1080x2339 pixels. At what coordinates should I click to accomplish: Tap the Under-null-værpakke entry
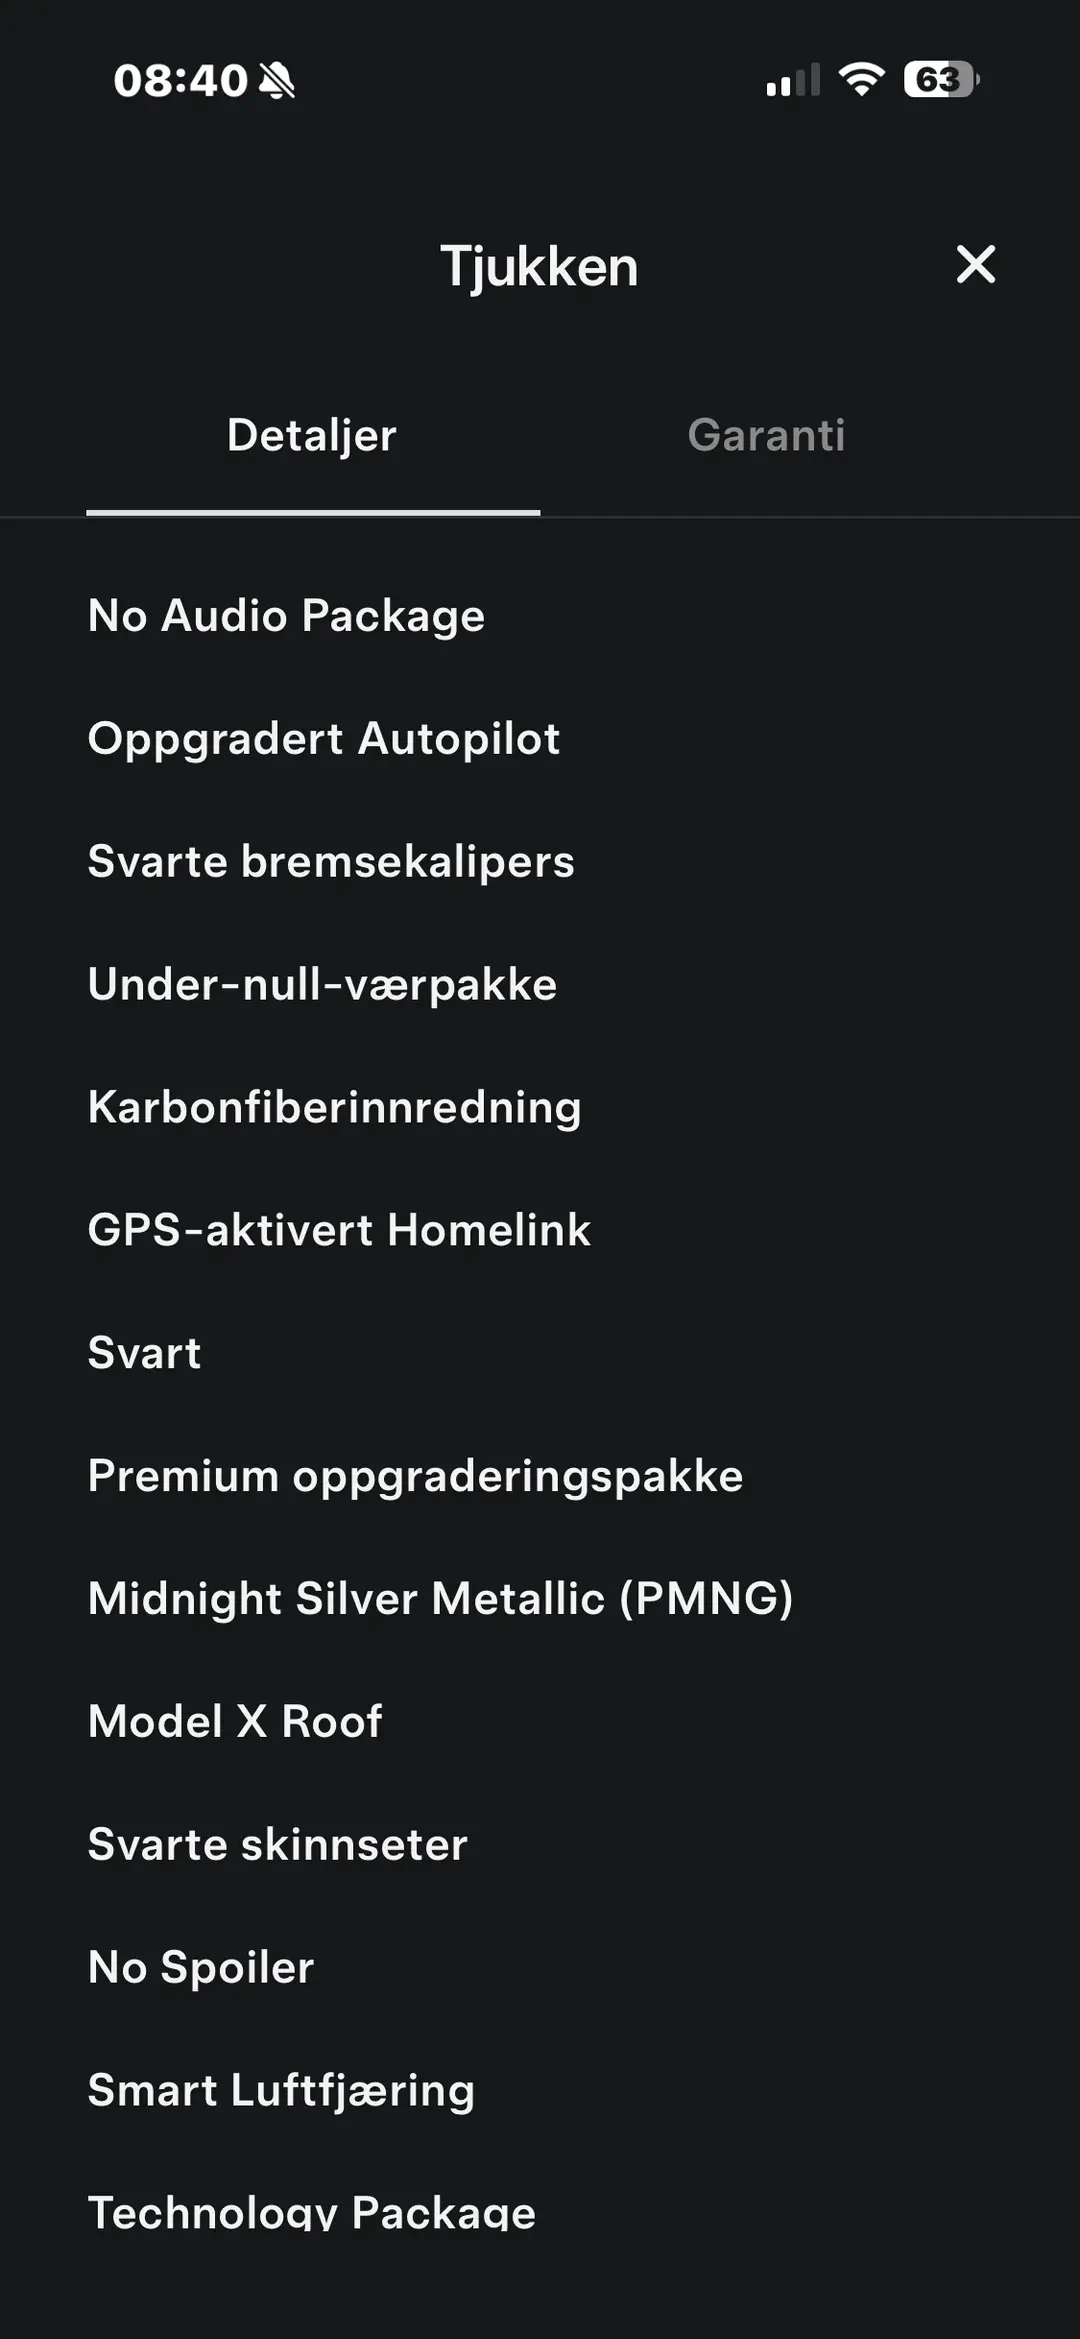pyautogui.click(x=322, y=985)
